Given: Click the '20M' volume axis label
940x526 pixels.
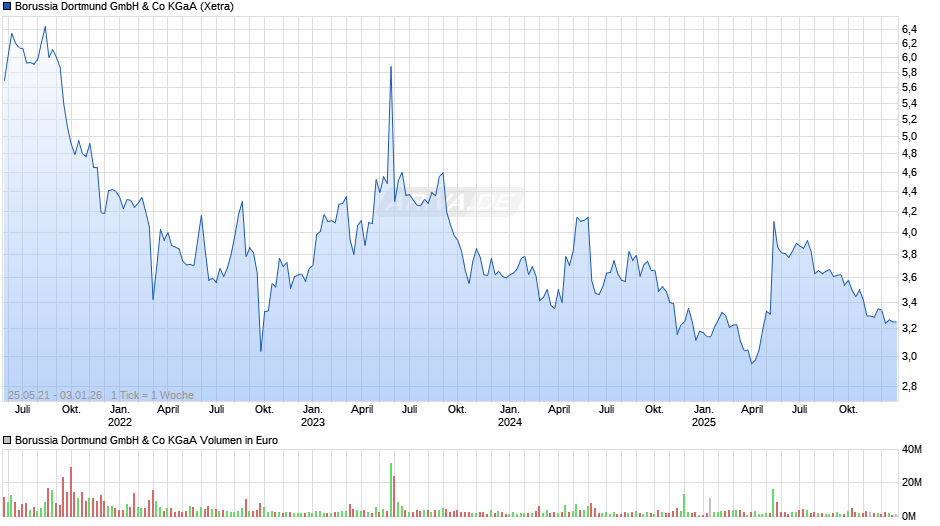Looking at the screenshot, I should 912,482.
